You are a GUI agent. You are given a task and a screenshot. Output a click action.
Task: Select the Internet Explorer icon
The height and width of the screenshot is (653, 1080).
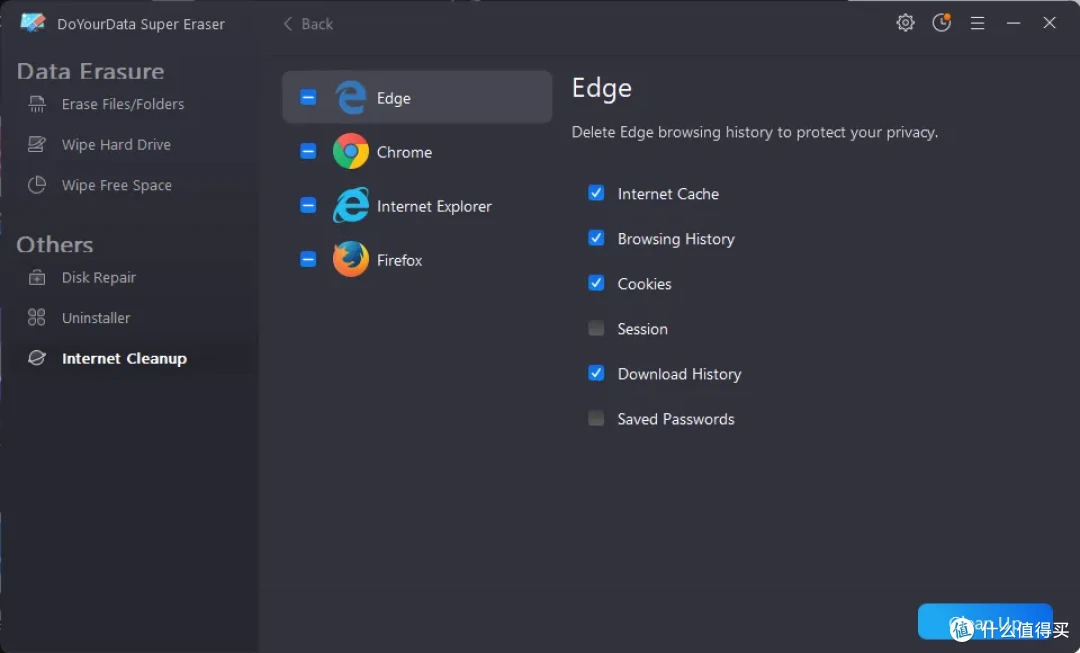click(x=351, y=205)
